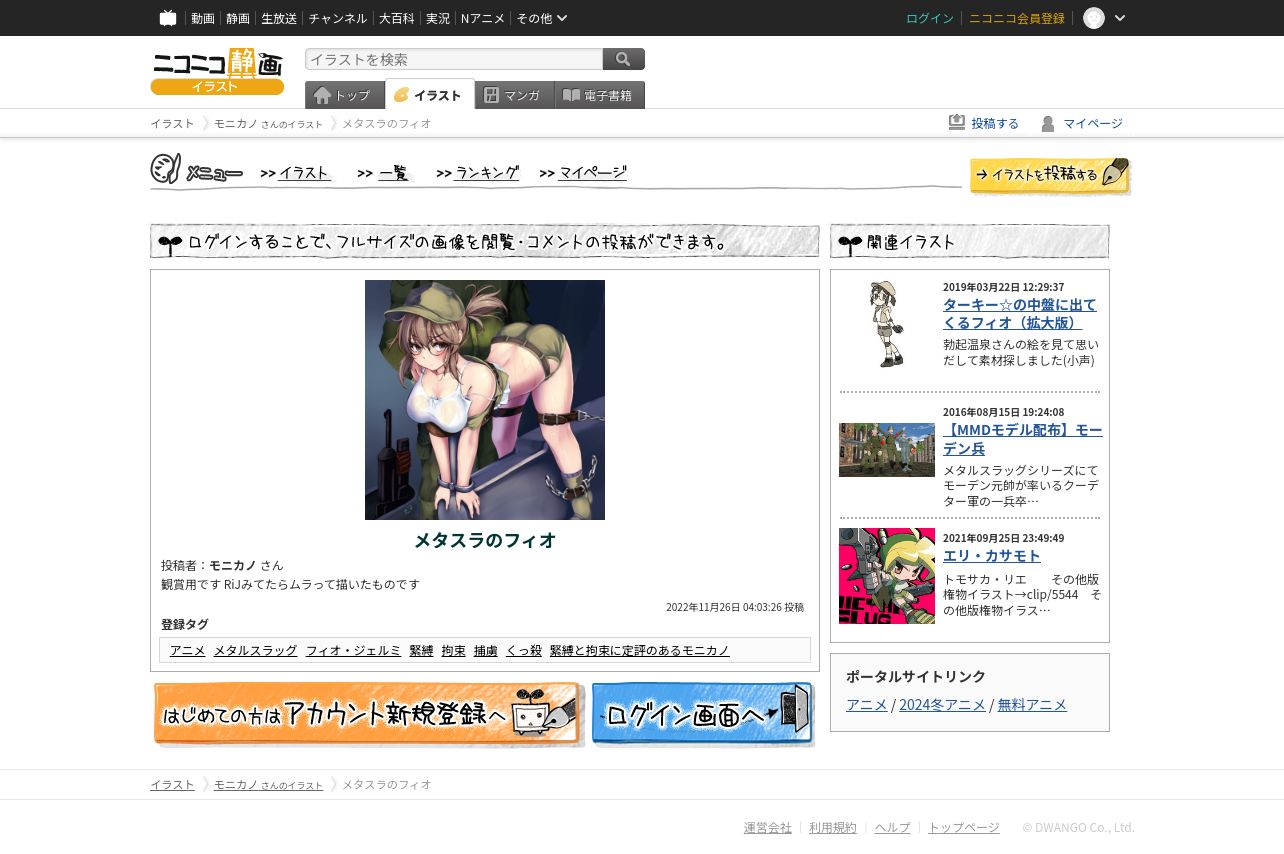Image resolution: width=1284 pixels, height=854 pixels.
Task: Click the magnifier search button
Action: pyautogui.click(x=624, y=59)
